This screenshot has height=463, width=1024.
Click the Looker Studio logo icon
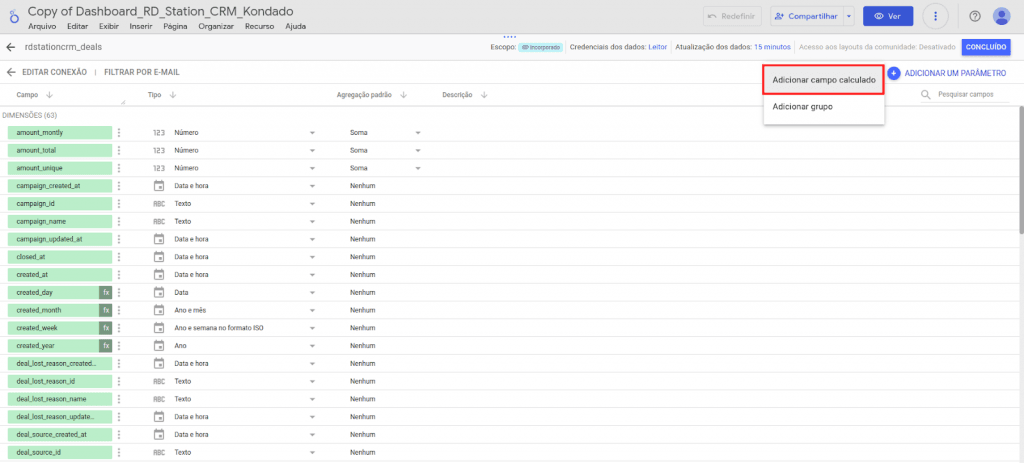point(12,17)
